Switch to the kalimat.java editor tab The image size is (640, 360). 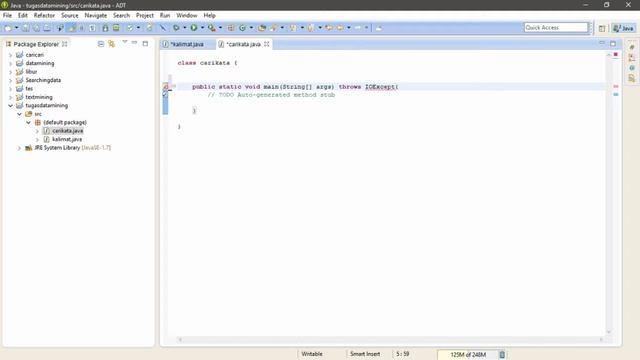tap(187, 44)
